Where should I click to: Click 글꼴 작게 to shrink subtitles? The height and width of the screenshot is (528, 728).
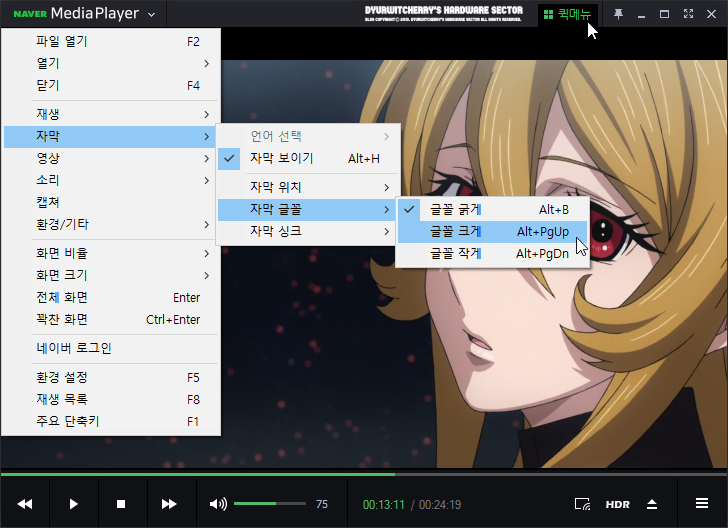[493, 254]
